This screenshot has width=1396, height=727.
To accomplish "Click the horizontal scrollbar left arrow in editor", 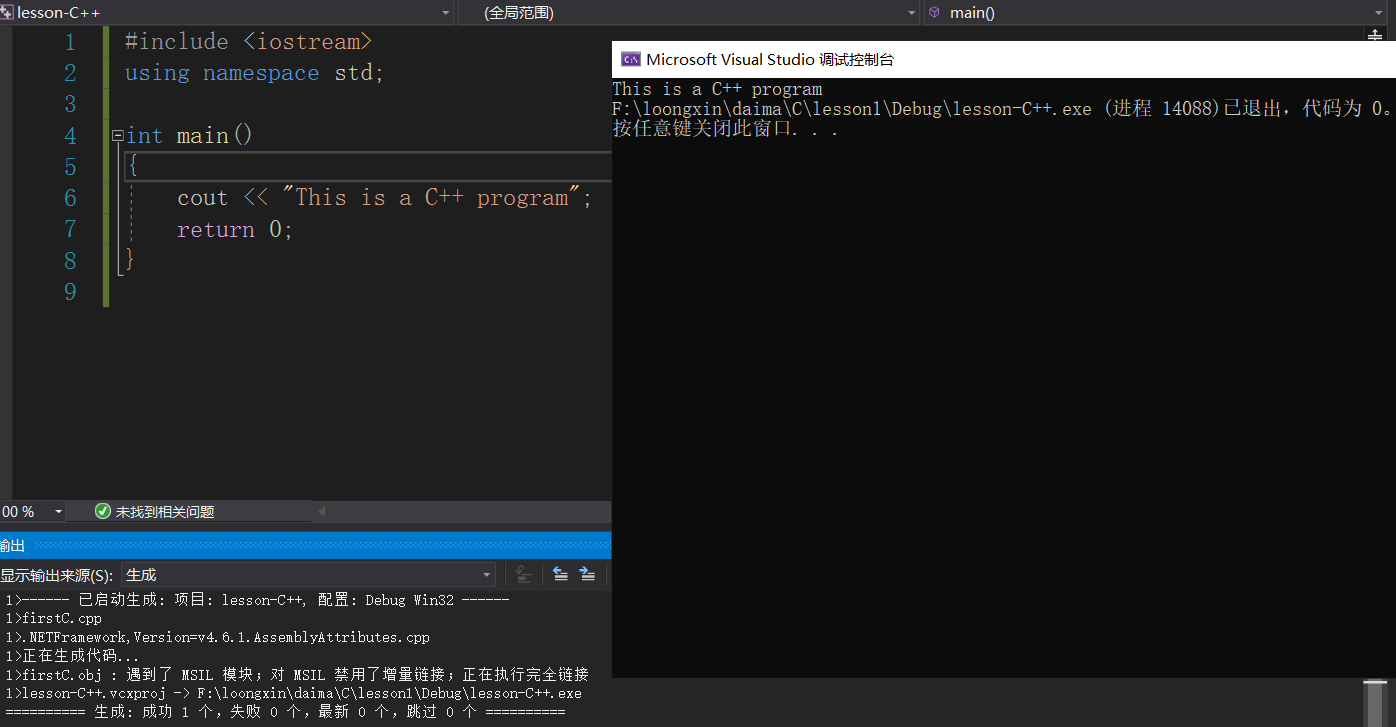I will 321,511.
